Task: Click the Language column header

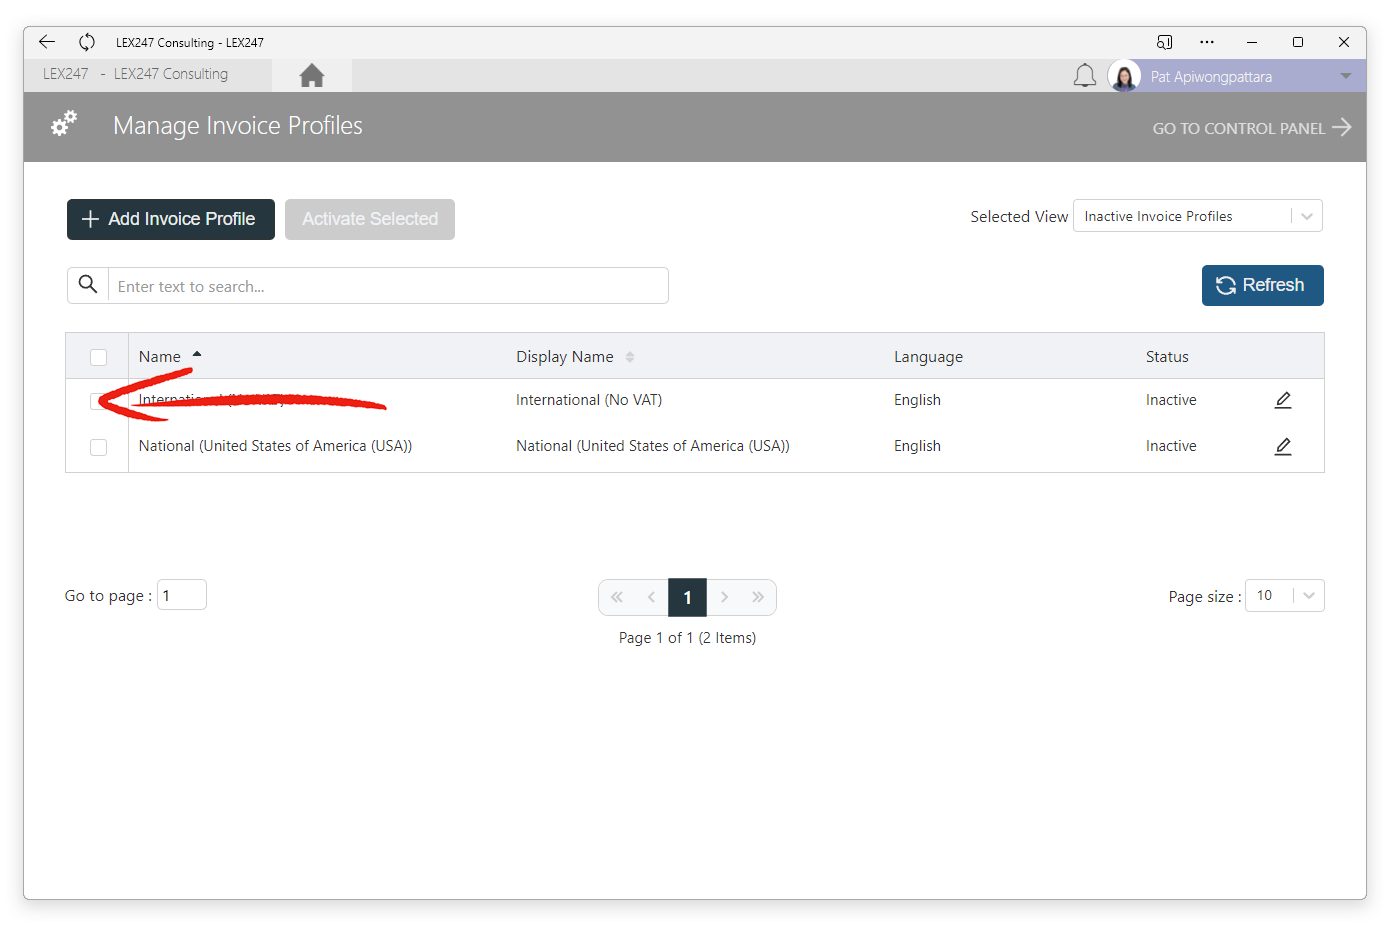Action: (928, 357)
